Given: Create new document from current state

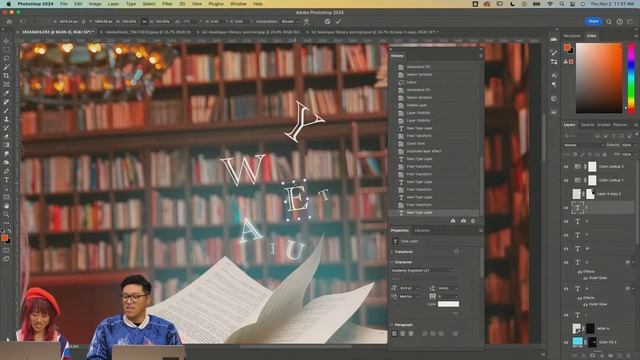Looking at the screenshot, I should (x=453, y=221).
